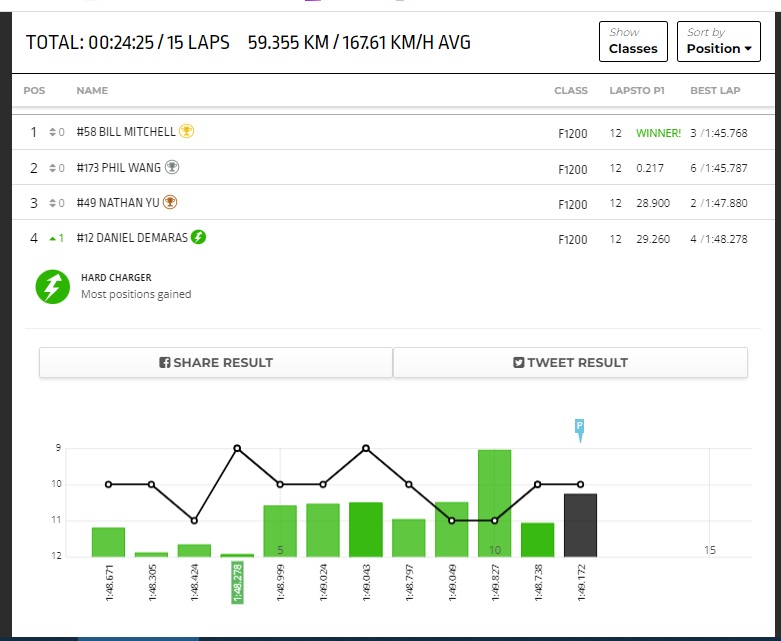Click the BEST LAP column header

[715, 91]
